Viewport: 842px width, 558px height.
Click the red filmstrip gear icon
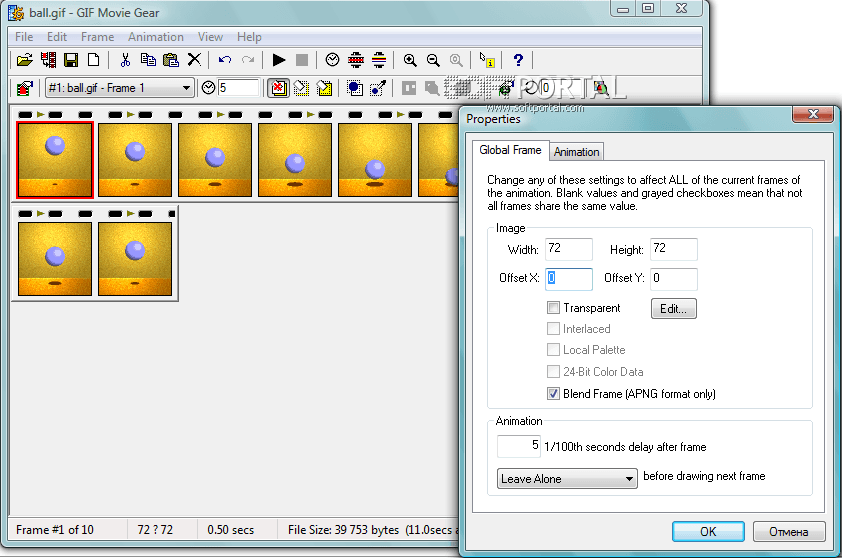[355, 60]
